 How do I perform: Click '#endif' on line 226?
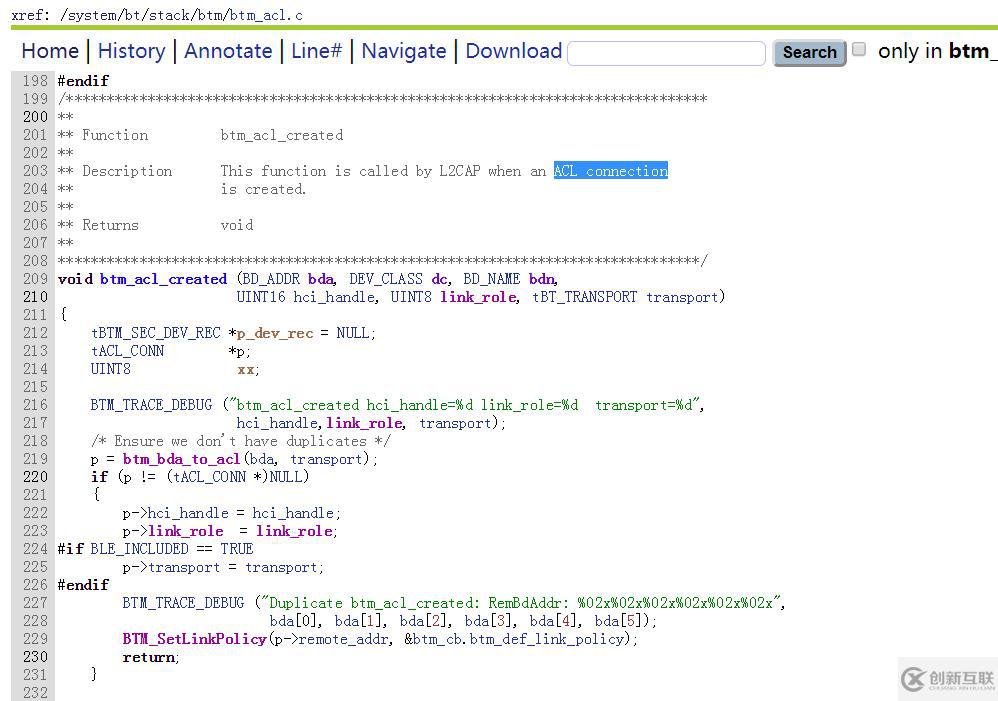83,584
